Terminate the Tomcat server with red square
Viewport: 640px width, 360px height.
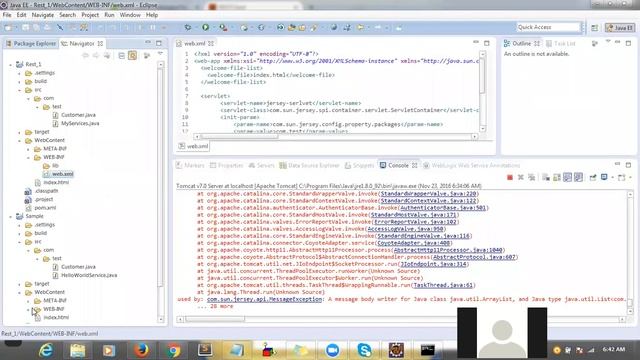509,177
